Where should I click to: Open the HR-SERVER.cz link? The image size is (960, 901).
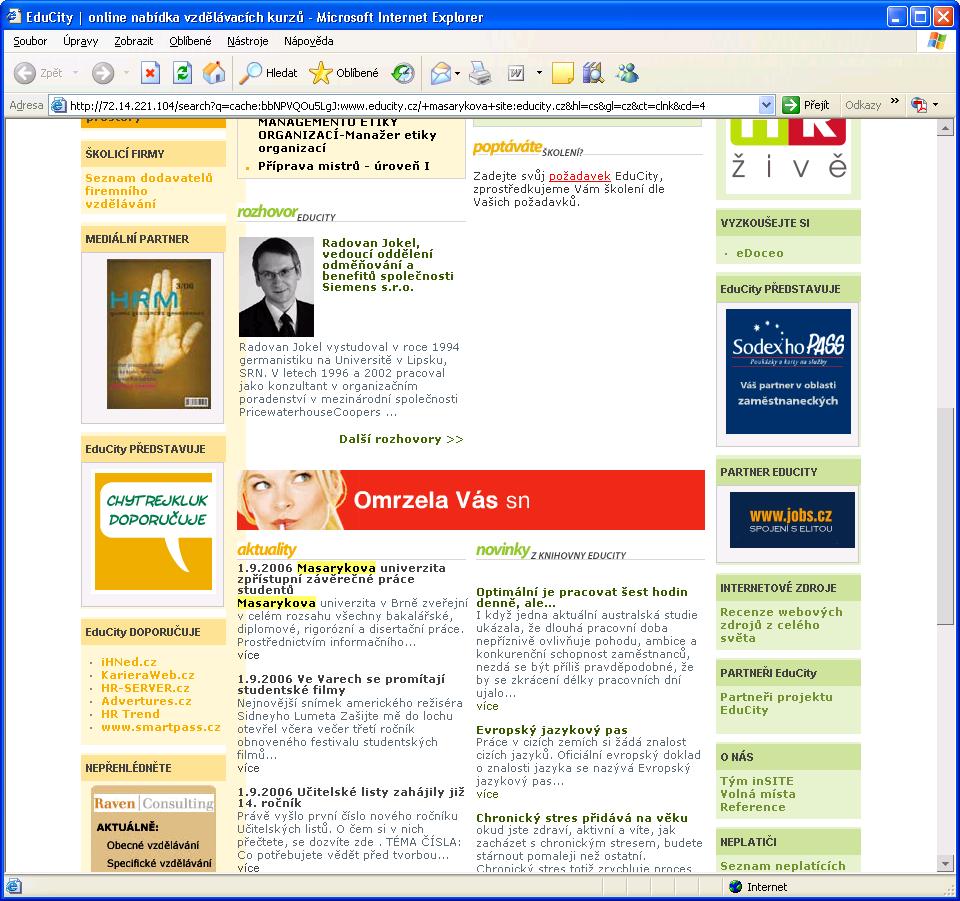point(145,688)
